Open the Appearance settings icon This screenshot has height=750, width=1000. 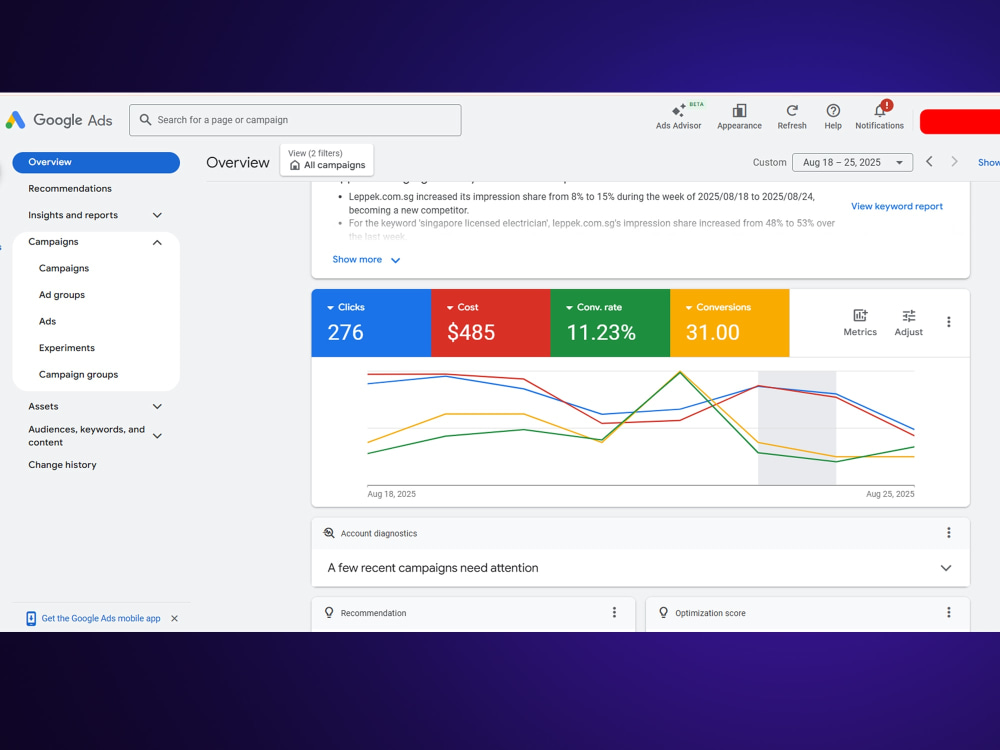pyautogui.click(x=739, y=117)
